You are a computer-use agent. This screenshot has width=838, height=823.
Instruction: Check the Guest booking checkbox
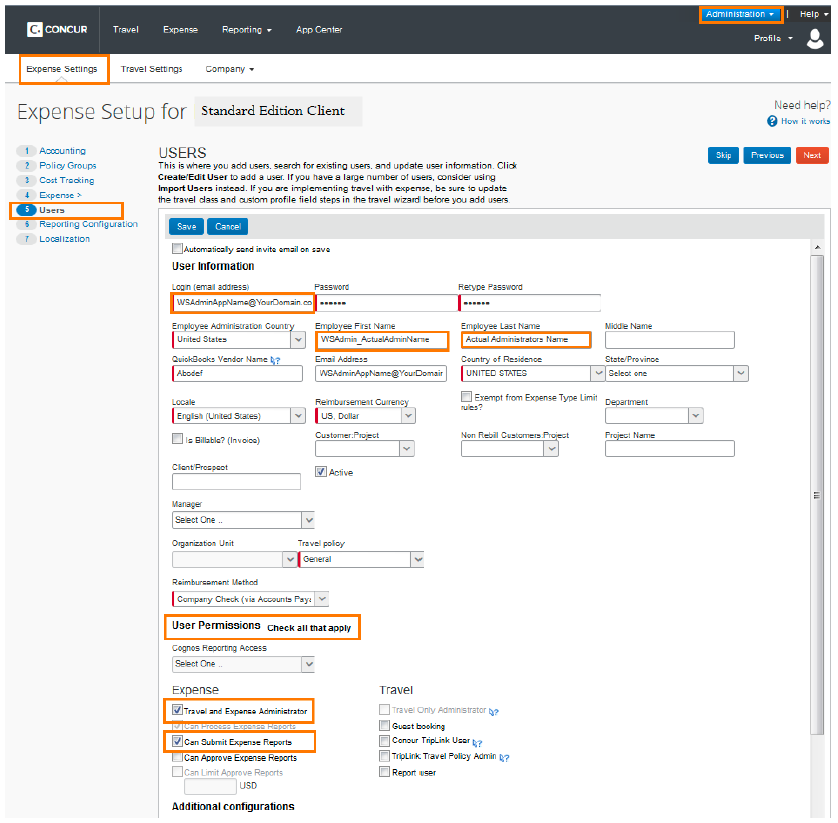coord(384,726)
